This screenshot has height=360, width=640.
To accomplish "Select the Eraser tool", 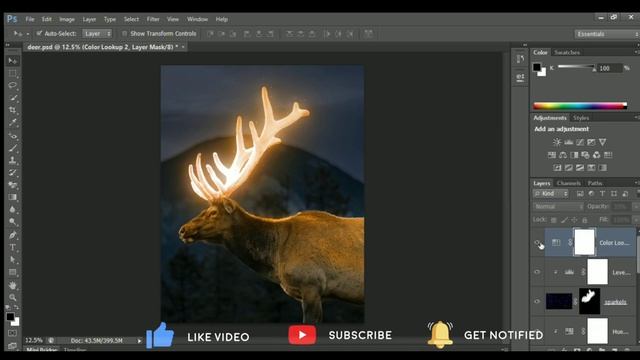I will coord(13,185).
